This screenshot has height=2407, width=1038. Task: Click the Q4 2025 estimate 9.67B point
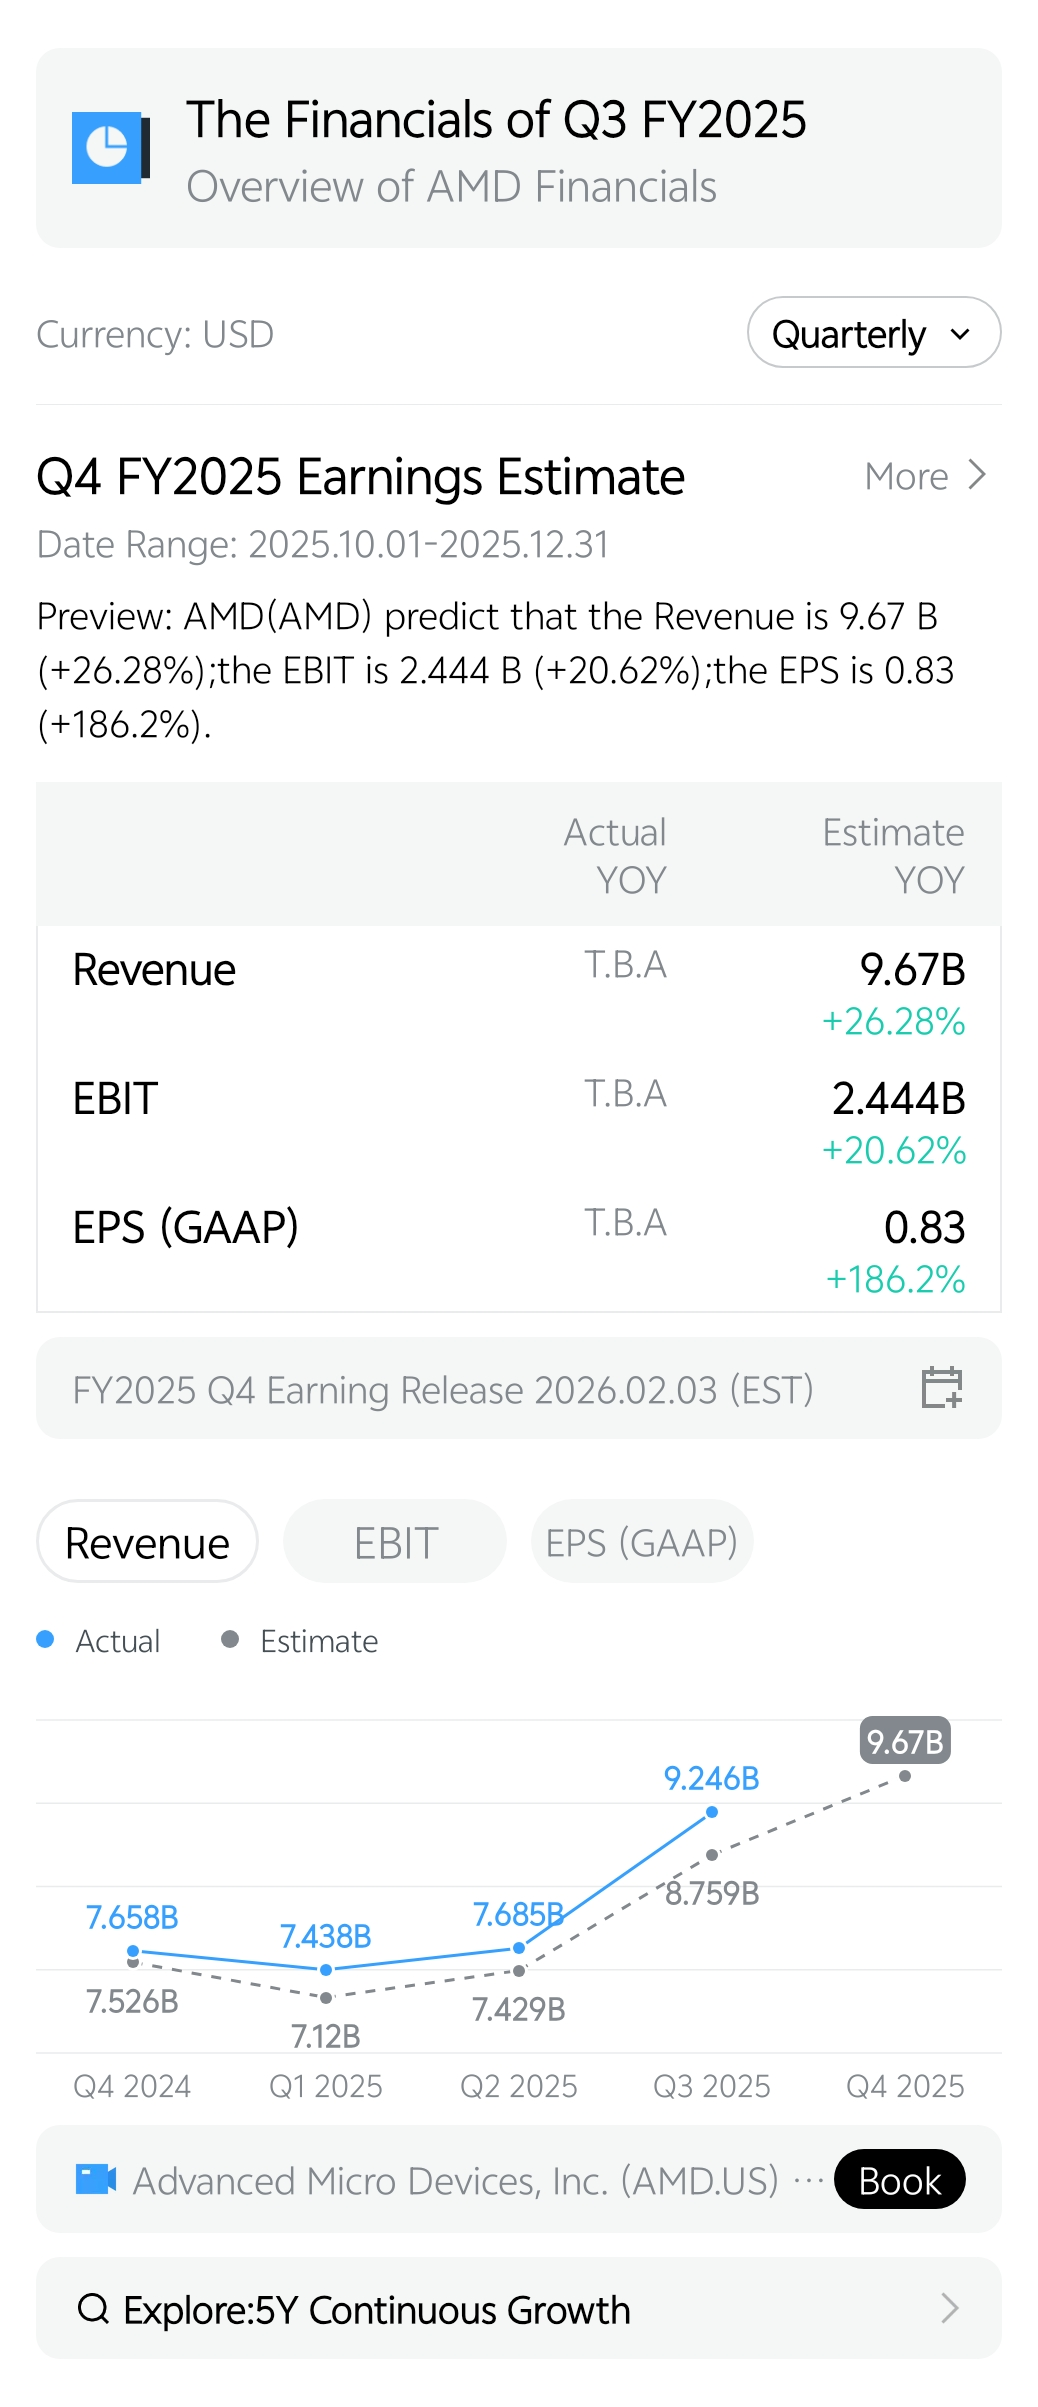pyautogui.click(x=905, y=1776)
